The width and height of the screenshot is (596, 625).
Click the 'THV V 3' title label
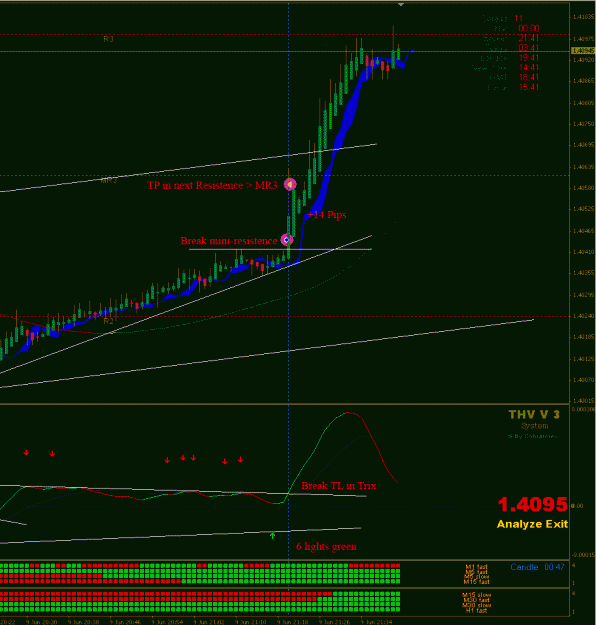click(x=534, y=415)
